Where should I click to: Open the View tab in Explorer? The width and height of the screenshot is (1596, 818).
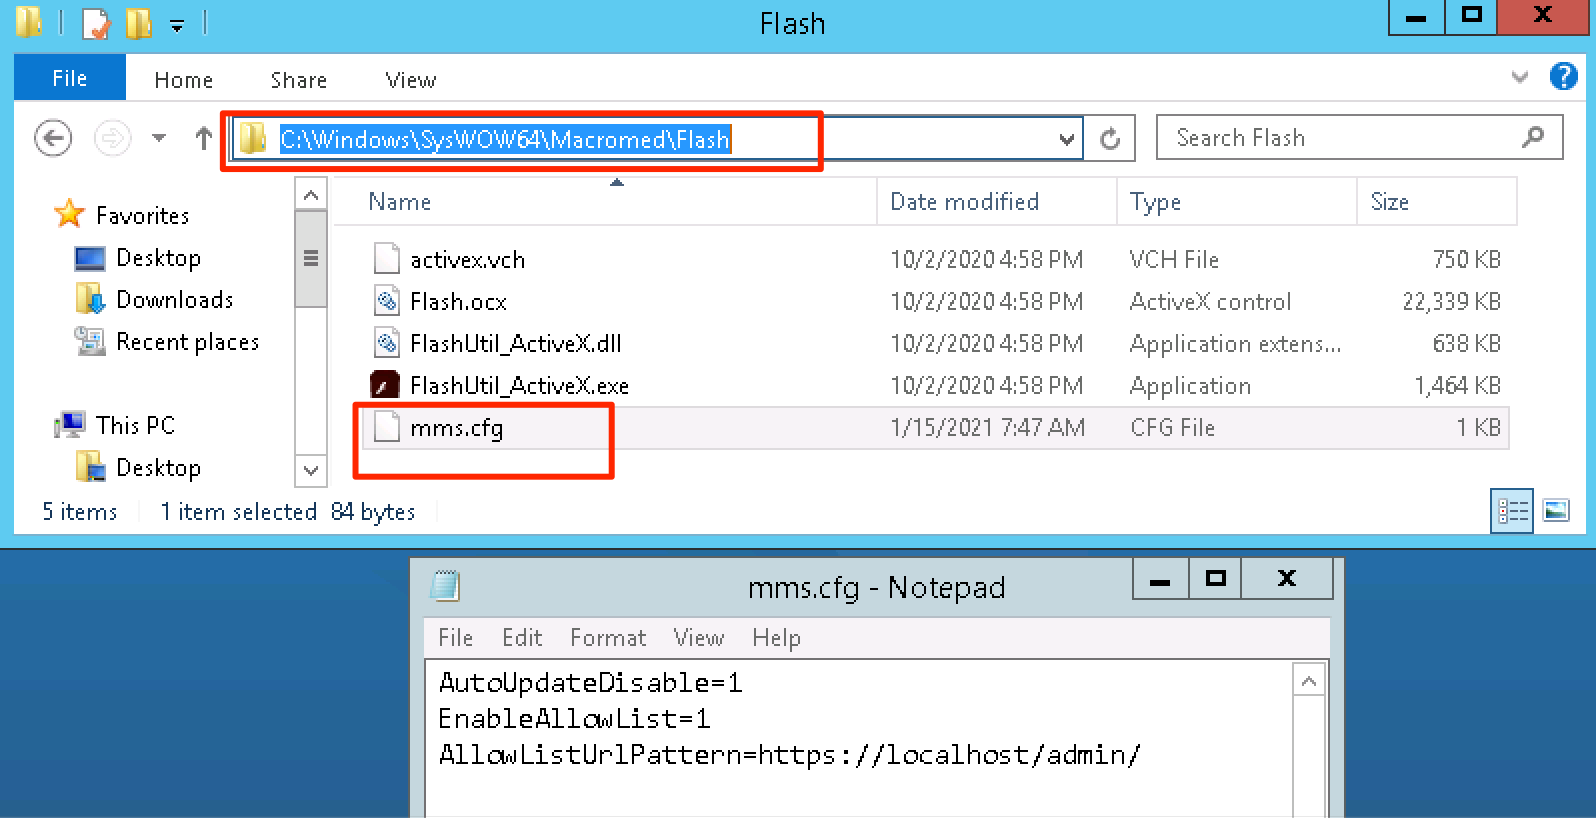tap(410, 80)
